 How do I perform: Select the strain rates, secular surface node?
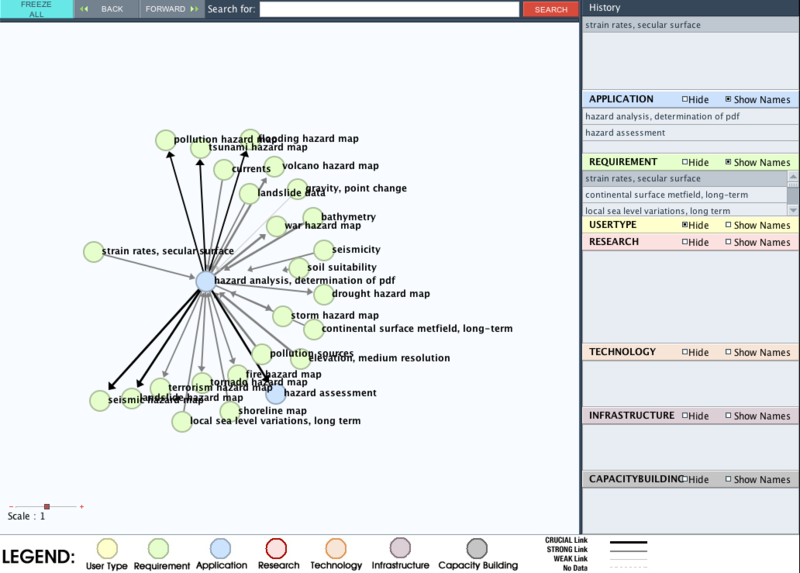(x=93, y=252)
